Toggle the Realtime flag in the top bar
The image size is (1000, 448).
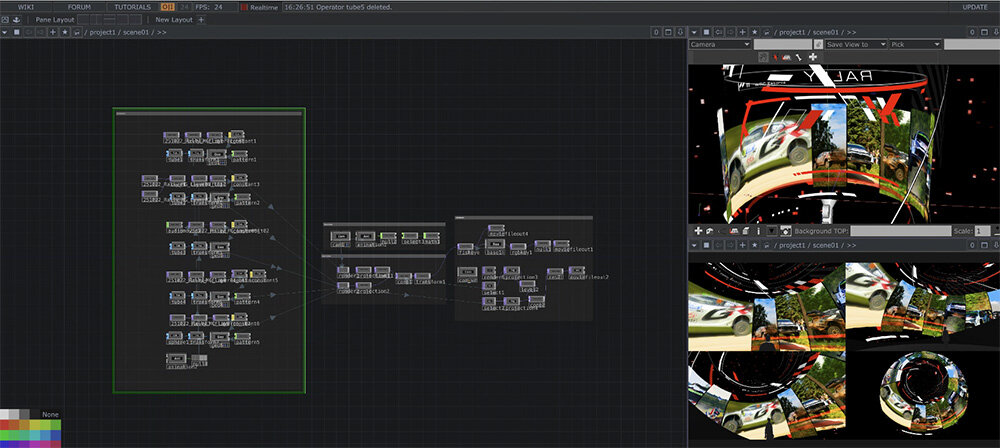click(244, 7)
